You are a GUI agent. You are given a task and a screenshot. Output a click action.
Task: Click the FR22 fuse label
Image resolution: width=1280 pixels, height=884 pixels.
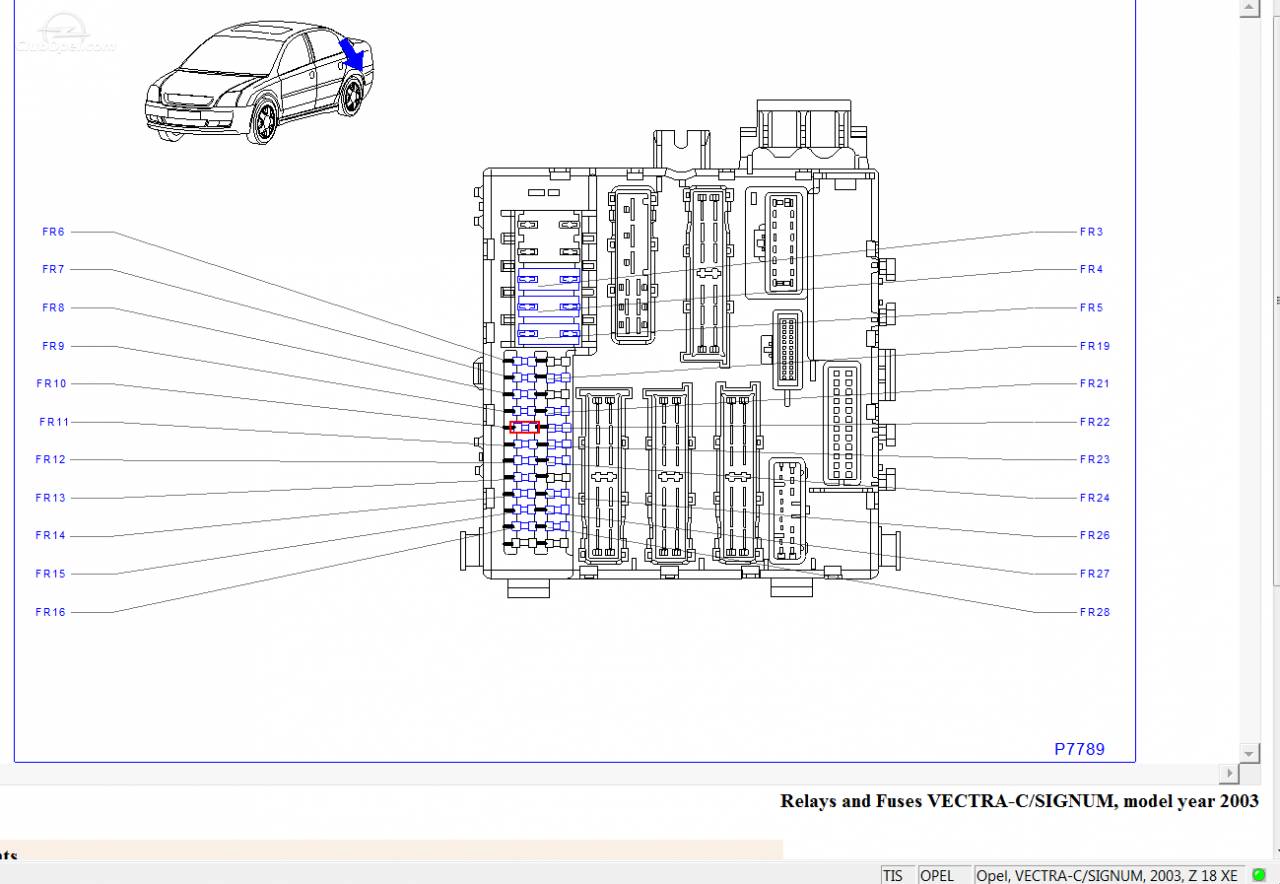click(x=1095, y=422)
